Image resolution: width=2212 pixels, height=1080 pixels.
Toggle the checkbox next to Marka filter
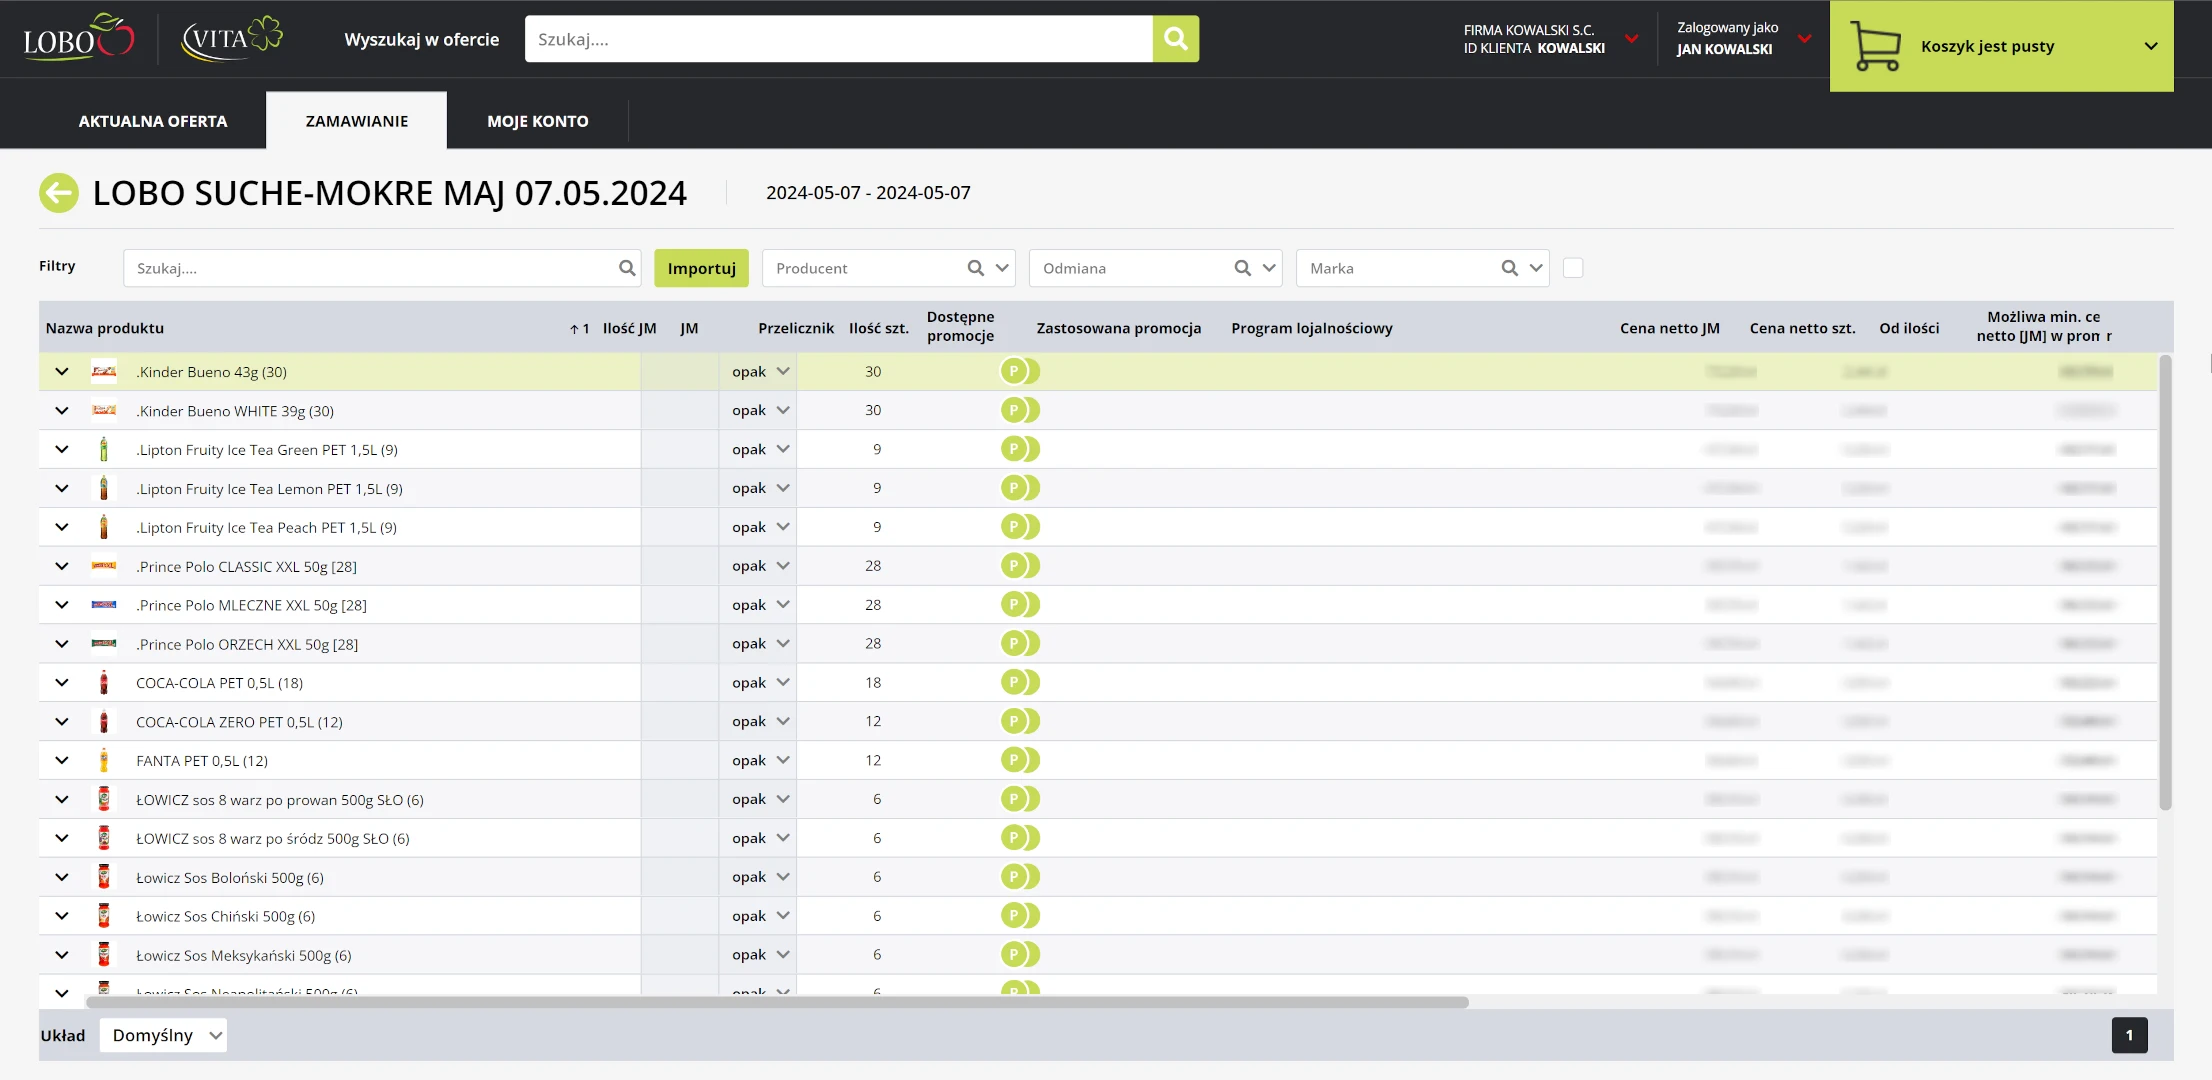(x=1573, y=268)
